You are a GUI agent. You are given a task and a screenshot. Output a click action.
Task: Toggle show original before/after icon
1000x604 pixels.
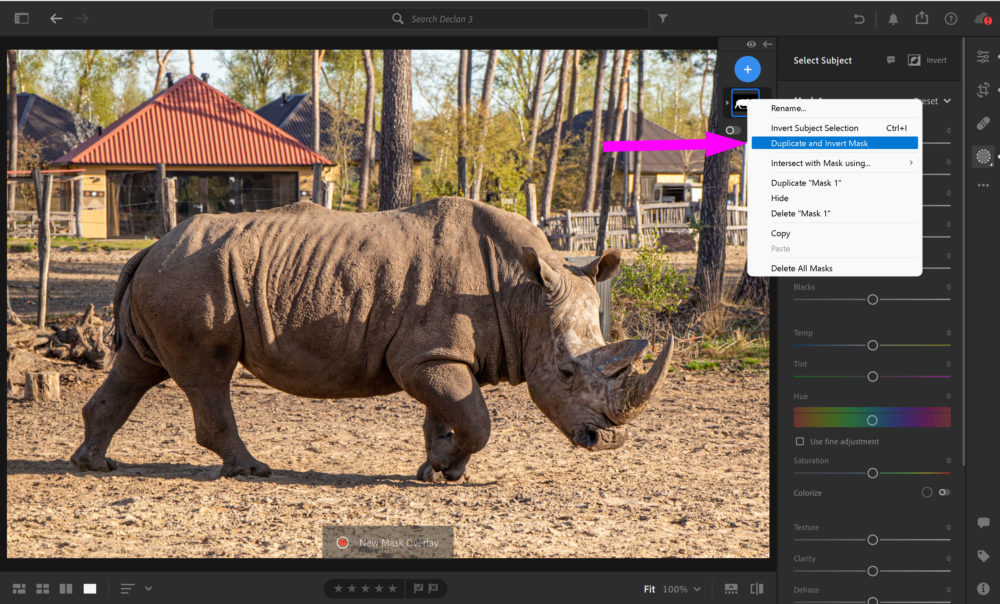(757, 589)
